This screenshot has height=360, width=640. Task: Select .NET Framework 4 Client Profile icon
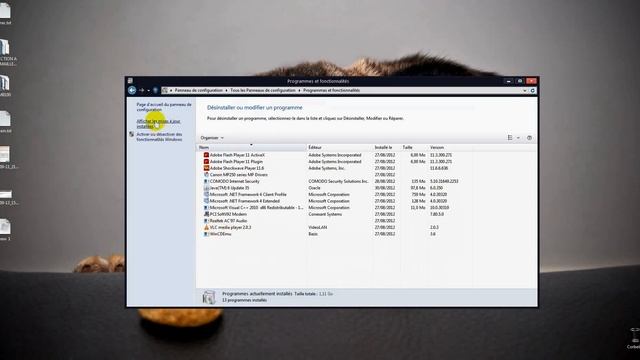click(206, 195)
